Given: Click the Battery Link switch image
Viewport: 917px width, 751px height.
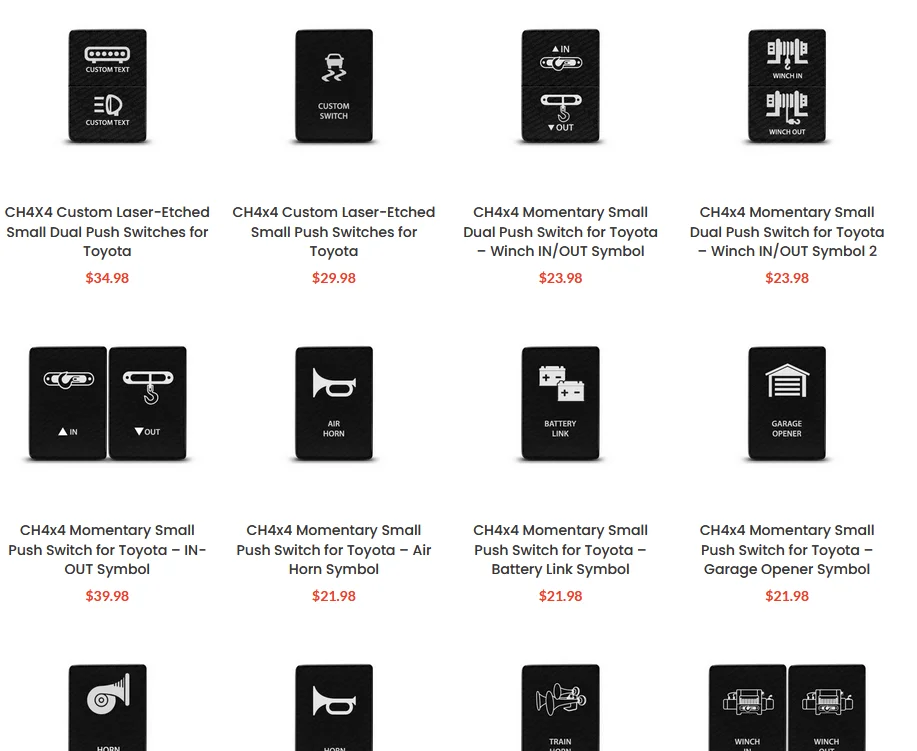Looking at the screenshot, I should click(x=560, y=403).
